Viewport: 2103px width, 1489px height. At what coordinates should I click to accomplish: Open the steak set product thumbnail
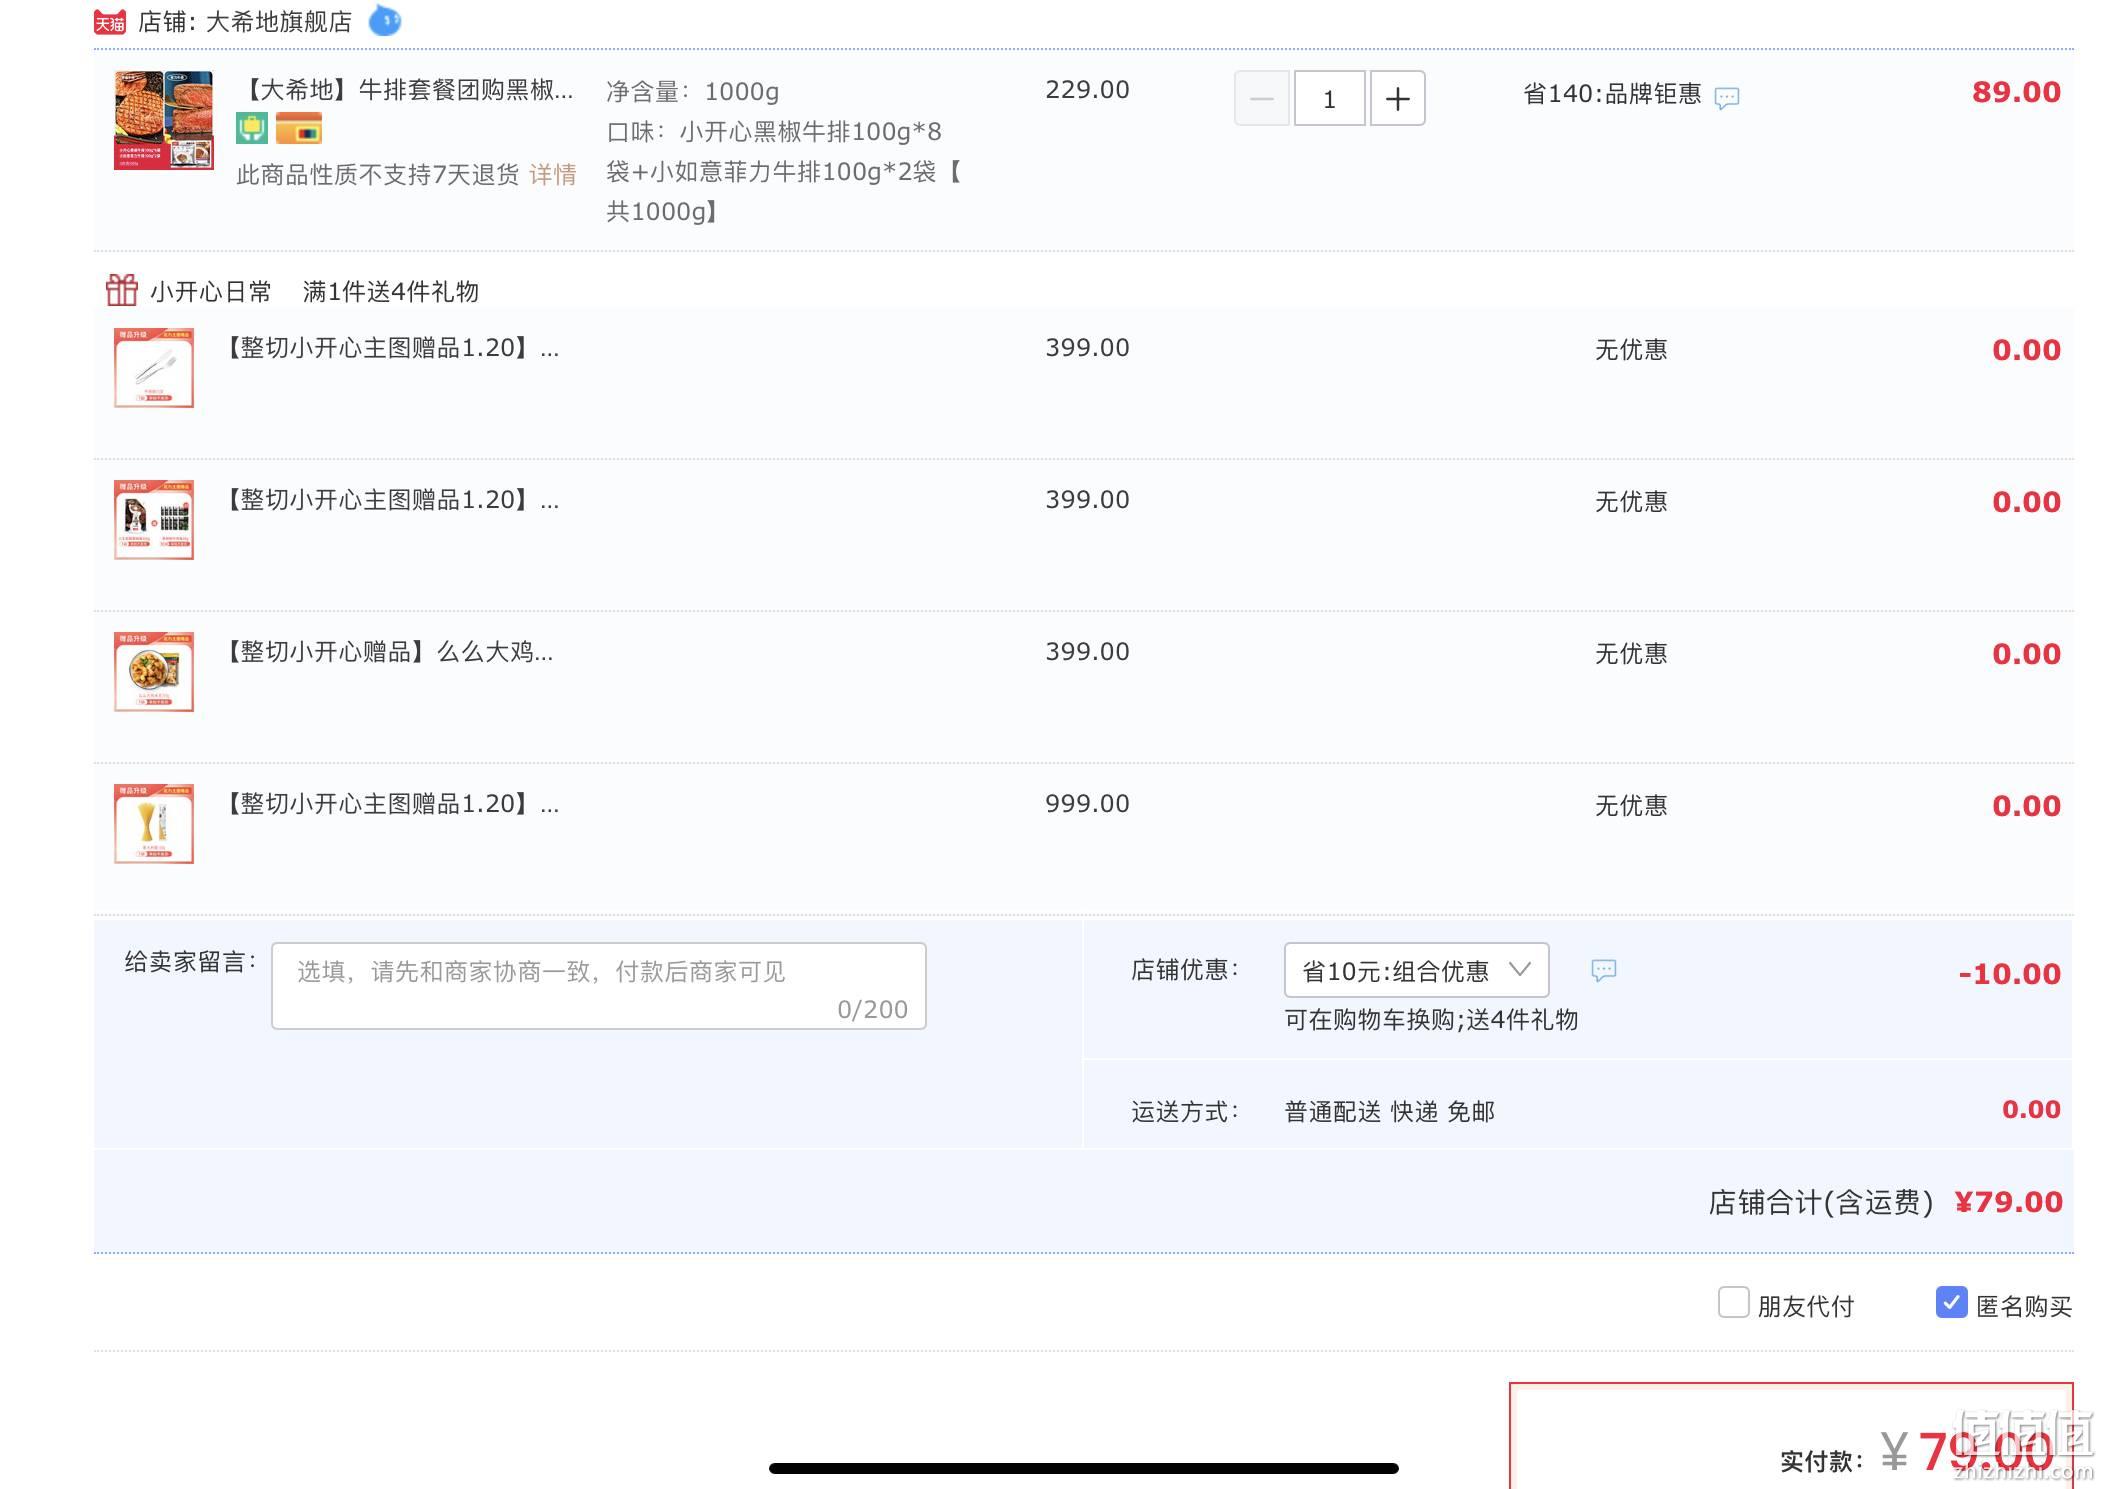[163, 120]
